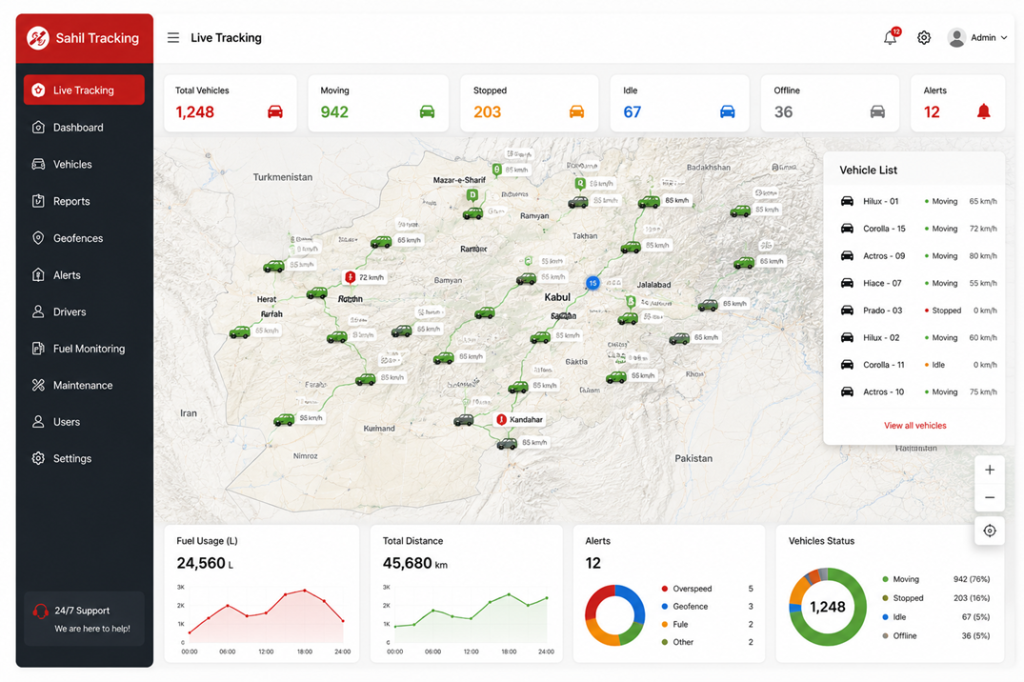Click the Admin avatar picture

click(957, 38)
